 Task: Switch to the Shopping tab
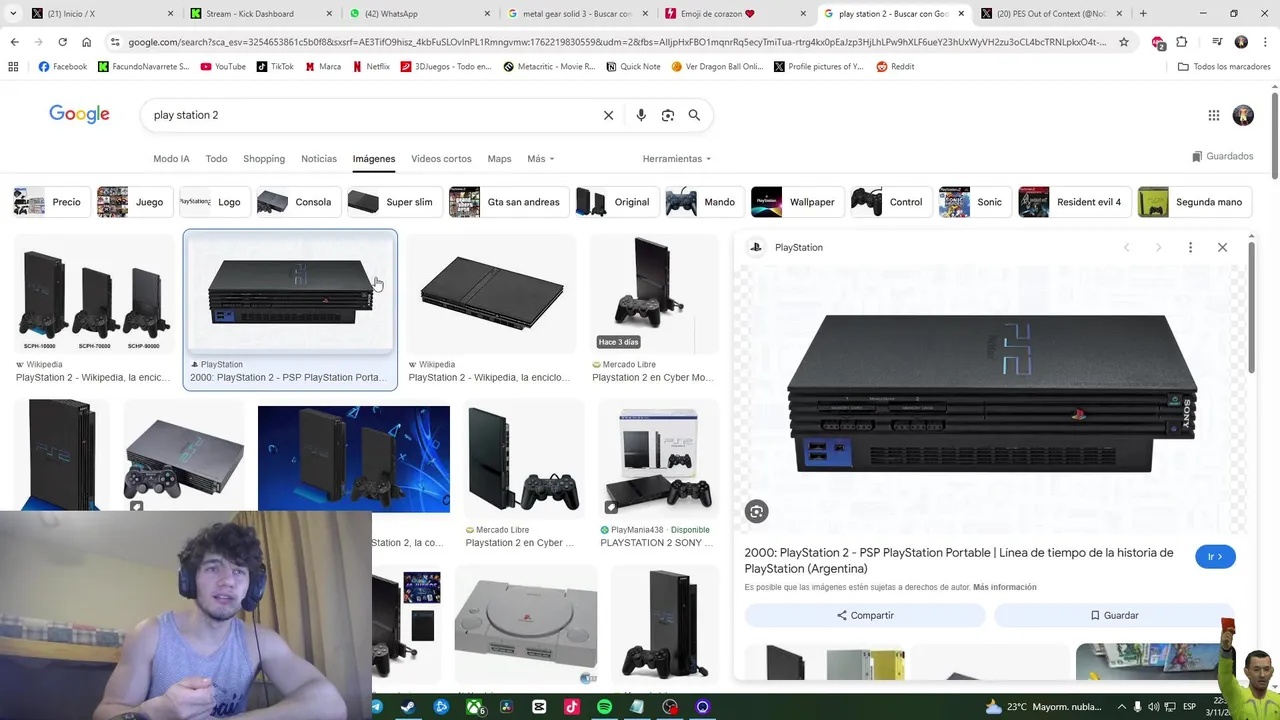[264, 159]
